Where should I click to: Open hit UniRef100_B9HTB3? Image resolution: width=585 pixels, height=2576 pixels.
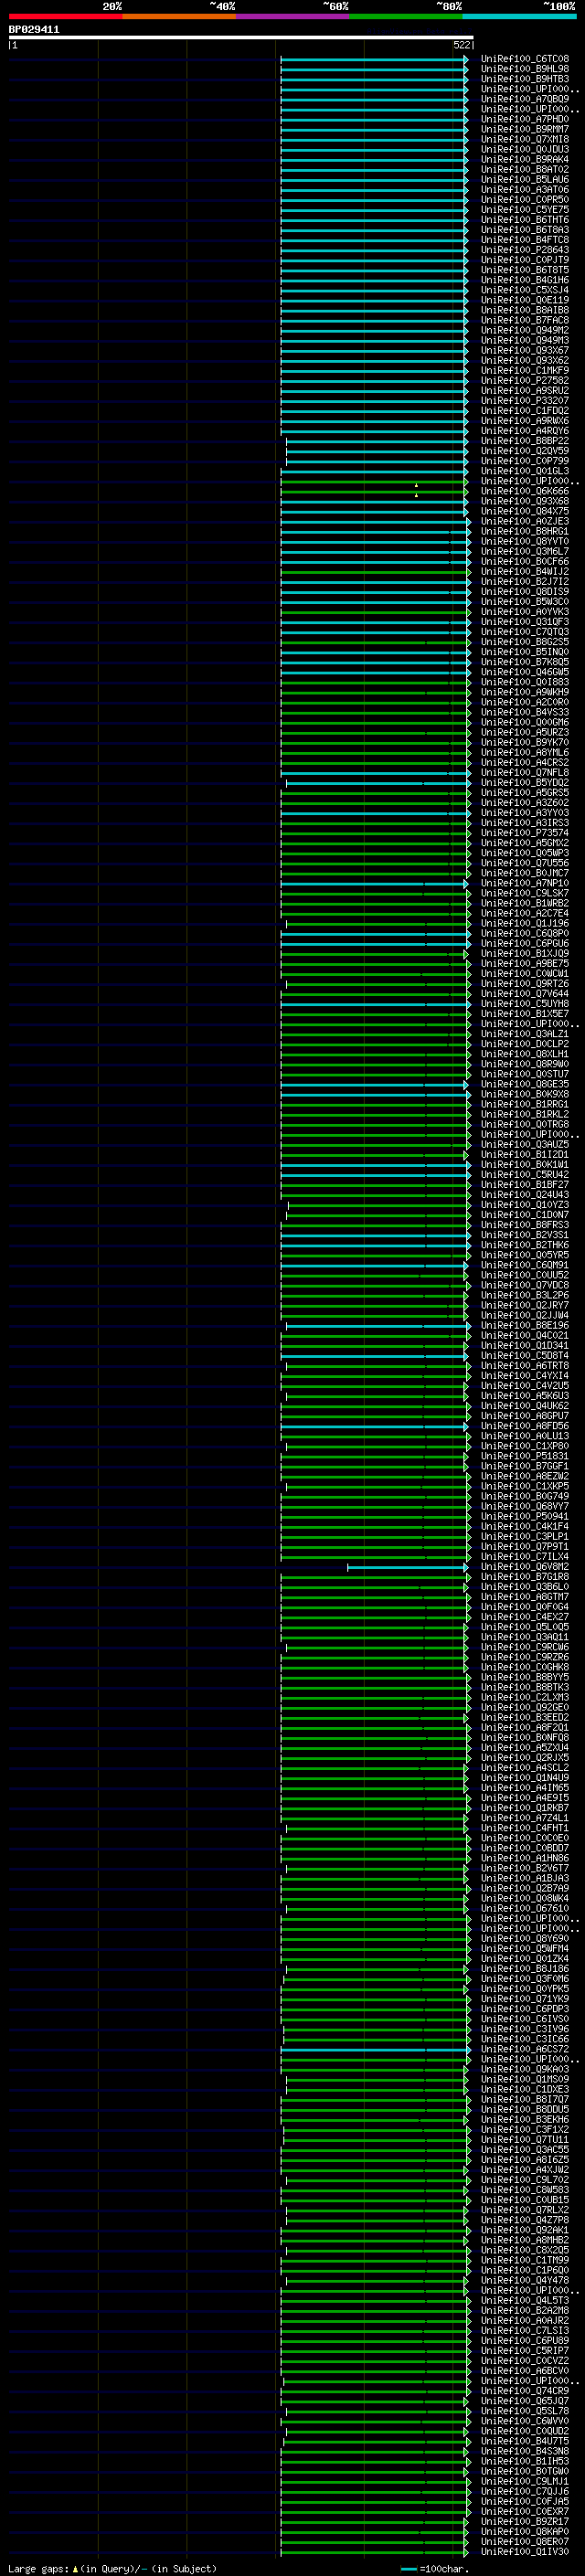(525, 79)
